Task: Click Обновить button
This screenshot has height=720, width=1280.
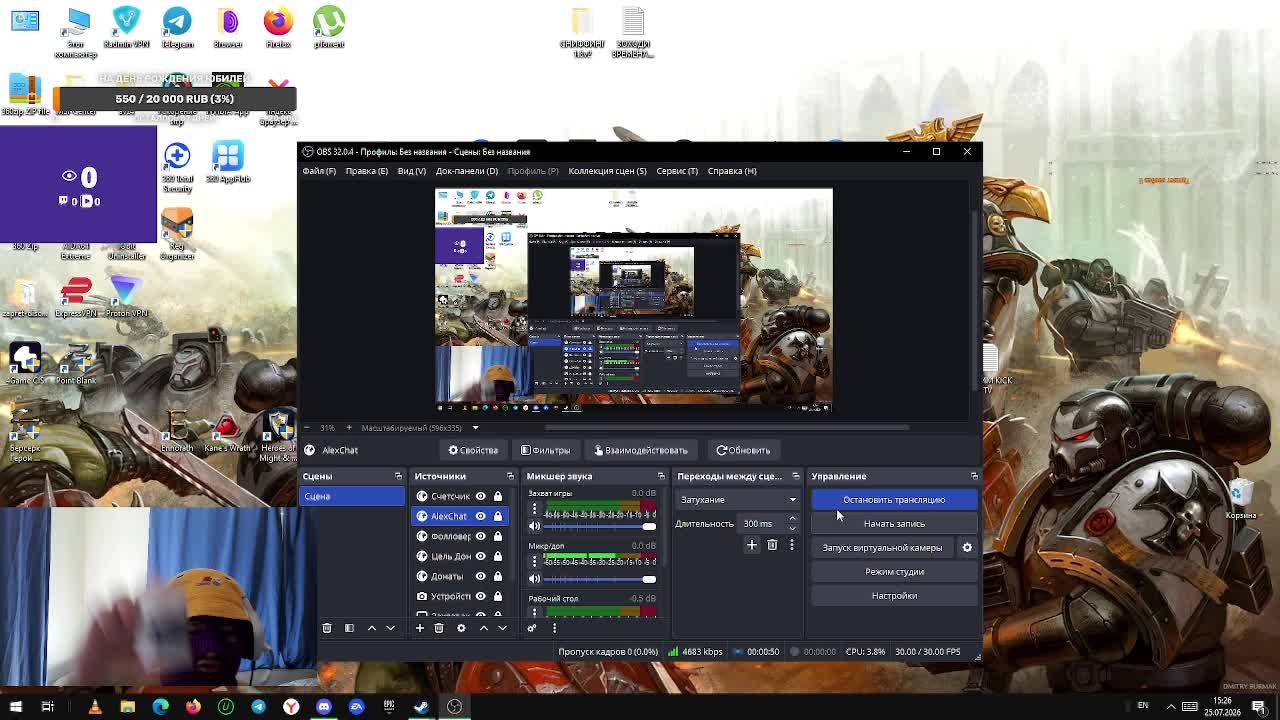Action: (743, 450)
